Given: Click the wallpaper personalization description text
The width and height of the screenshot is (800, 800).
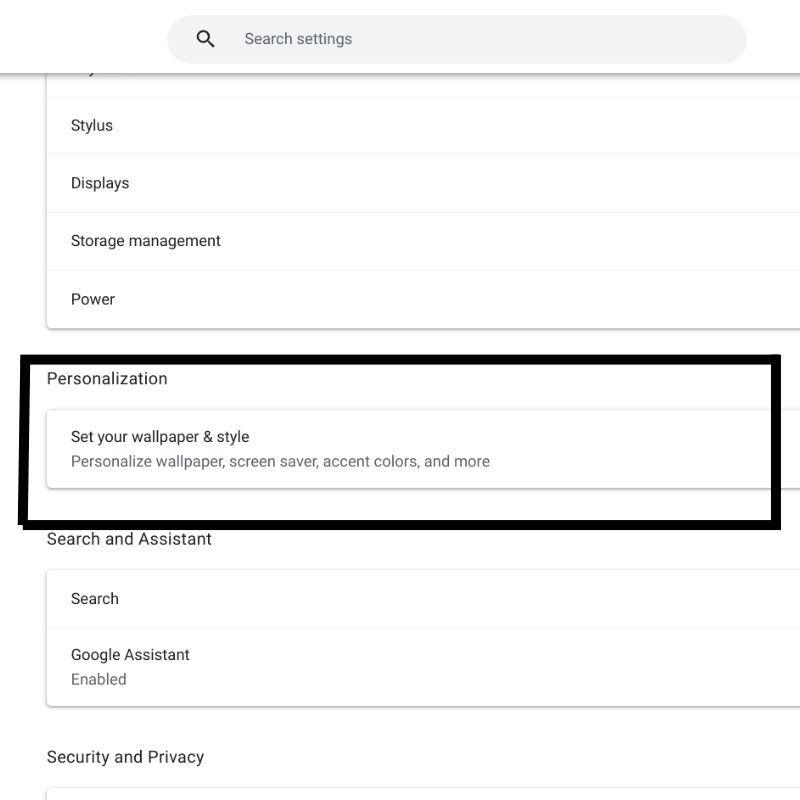Looking at the screenshot, I should (280, 461).
